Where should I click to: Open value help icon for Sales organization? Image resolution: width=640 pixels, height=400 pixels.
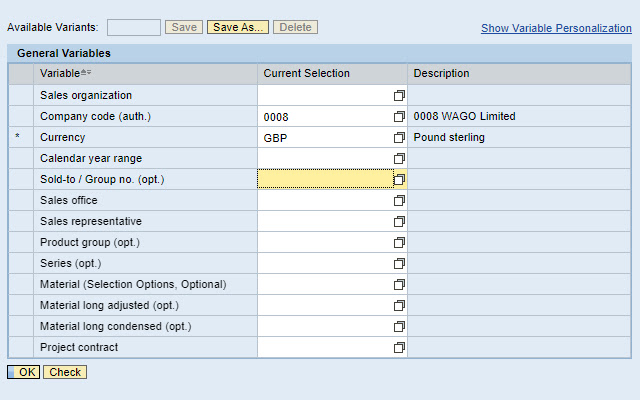tap(399, 96)
